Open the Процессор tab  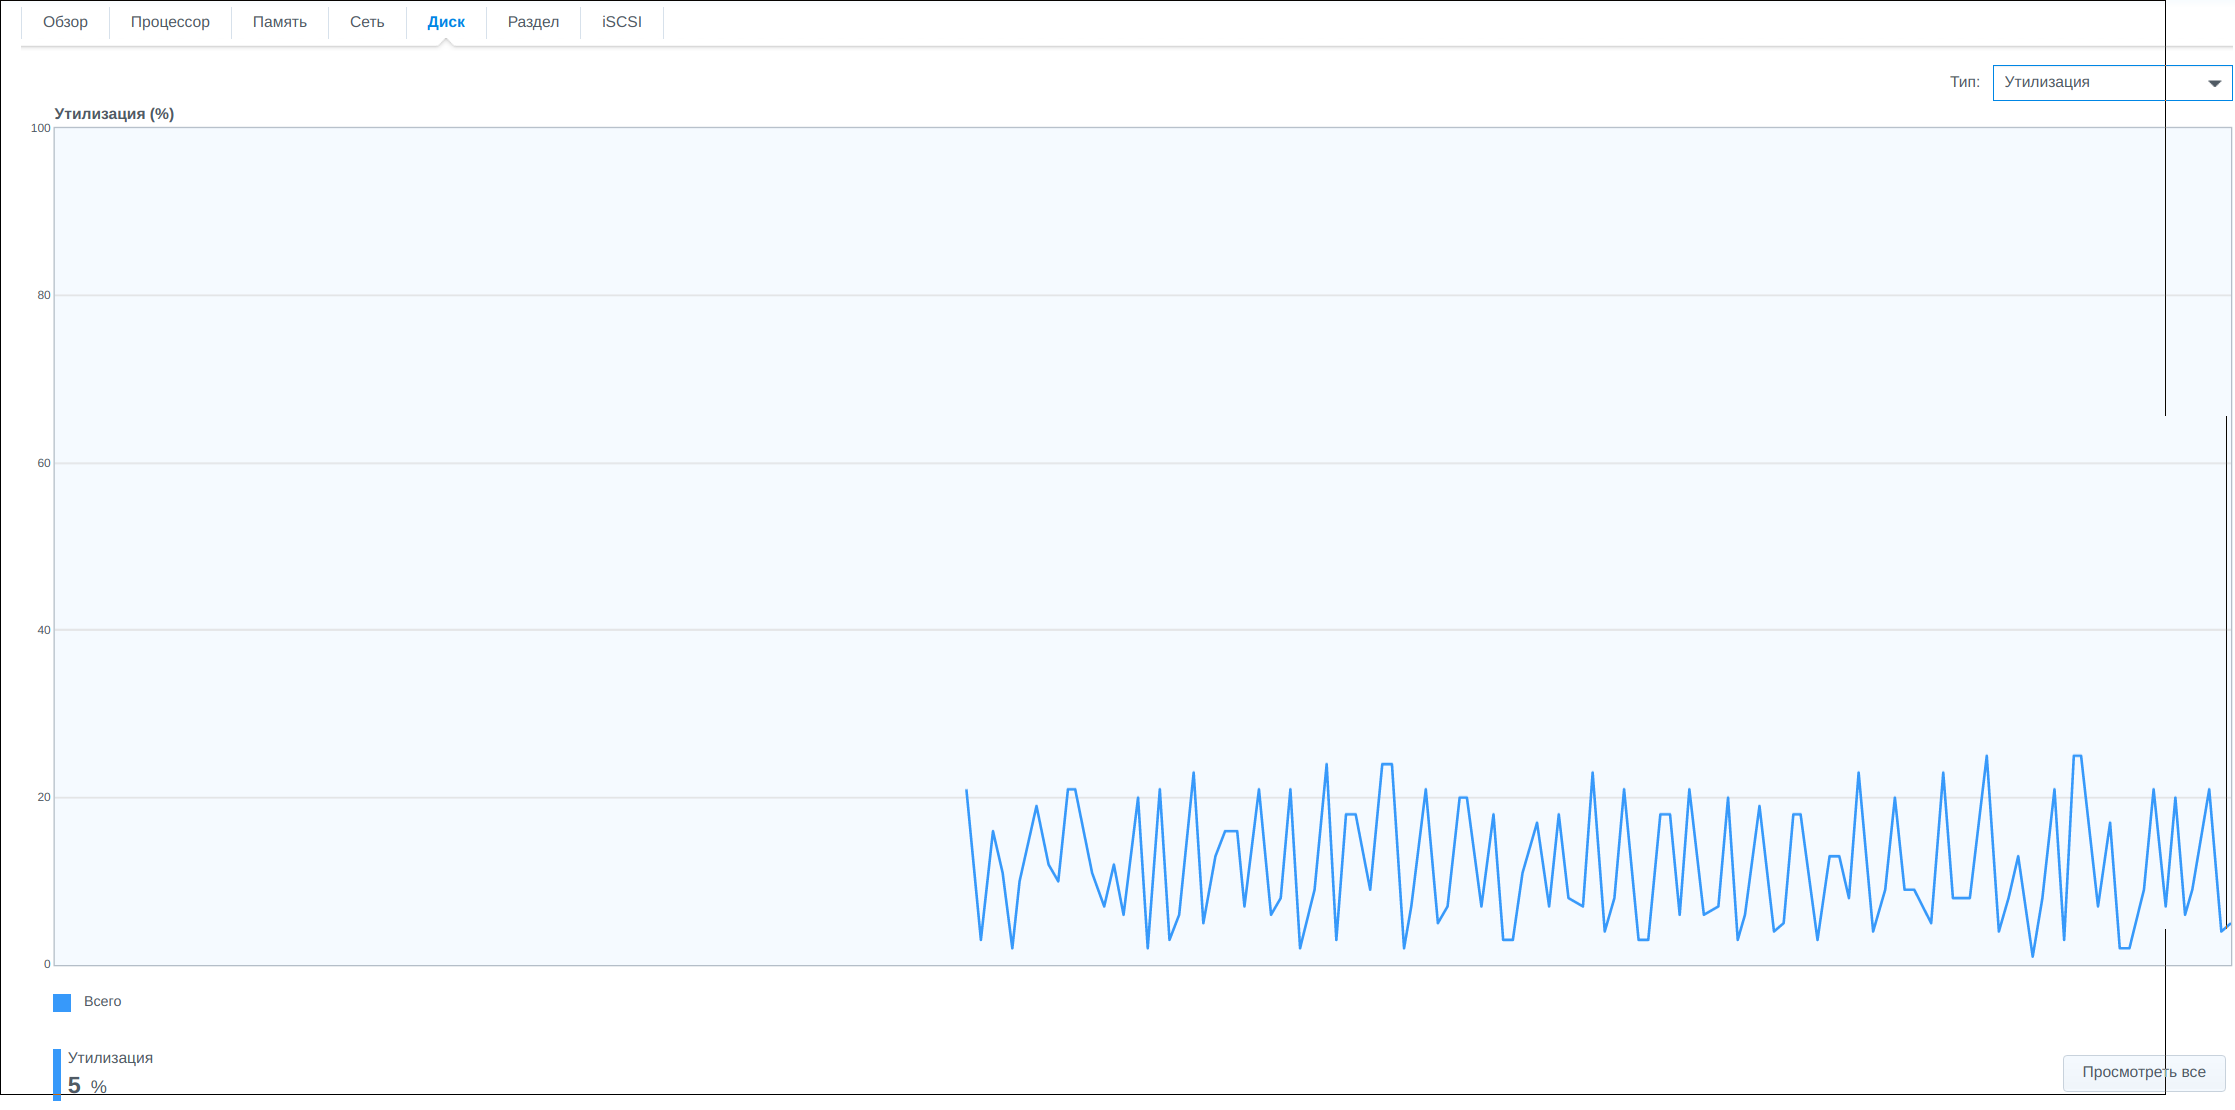tap(170, 22)
